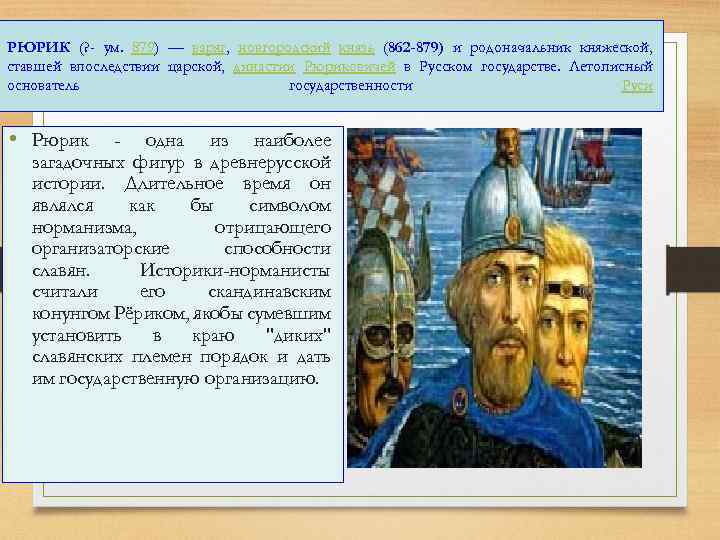Image resolution: width=720 pixels, height=540 pixels.
Task: Click the word "основатель" in the header
Action: pyautogui.click(x=44, y=86)
